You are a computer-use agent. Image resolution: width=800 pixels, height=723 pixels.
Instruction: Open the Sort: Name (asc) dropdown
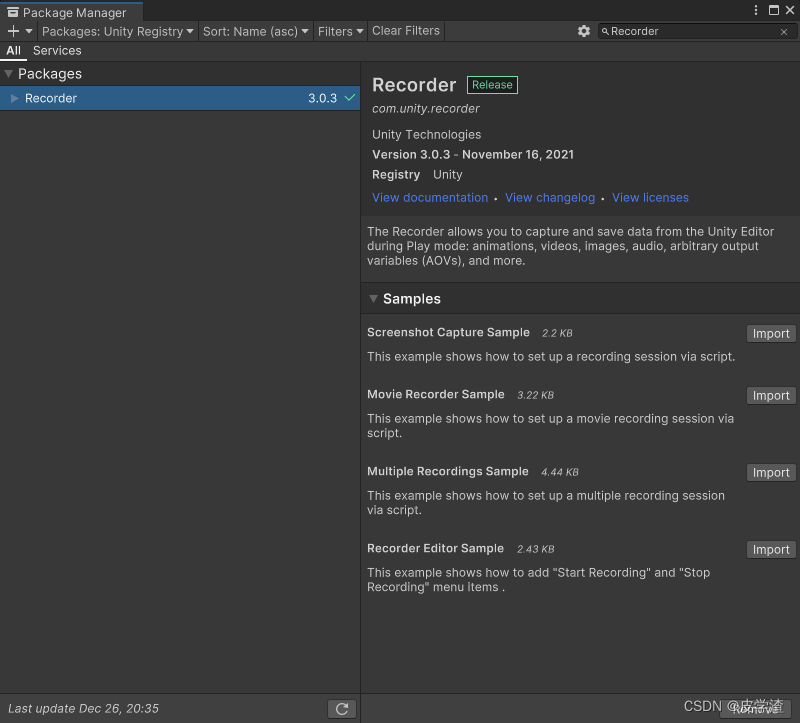pos(256,31)
